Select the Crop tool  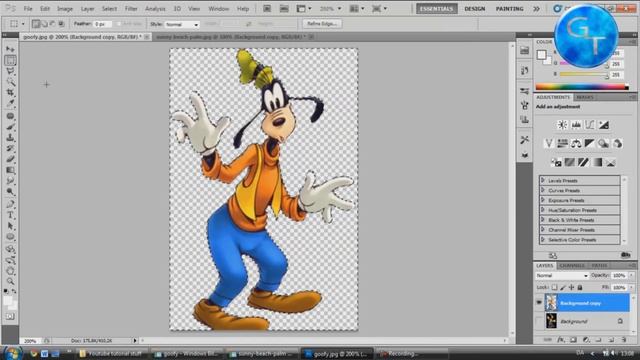coord(10,93)
